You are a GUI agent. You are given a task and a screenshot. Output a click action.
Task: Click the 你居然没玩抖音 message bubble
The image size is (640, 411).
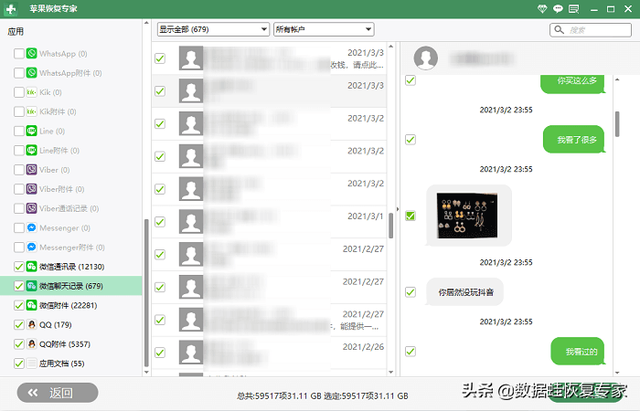pos(465,292)
